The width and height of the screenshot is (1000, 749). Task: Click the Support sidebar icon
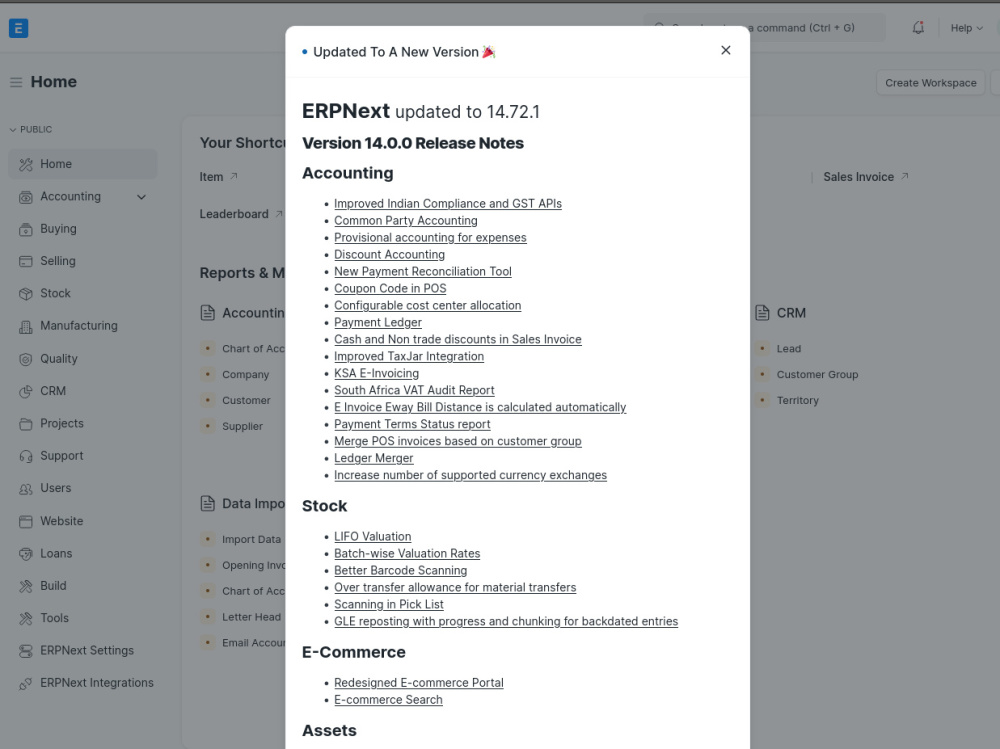(26, 456)
